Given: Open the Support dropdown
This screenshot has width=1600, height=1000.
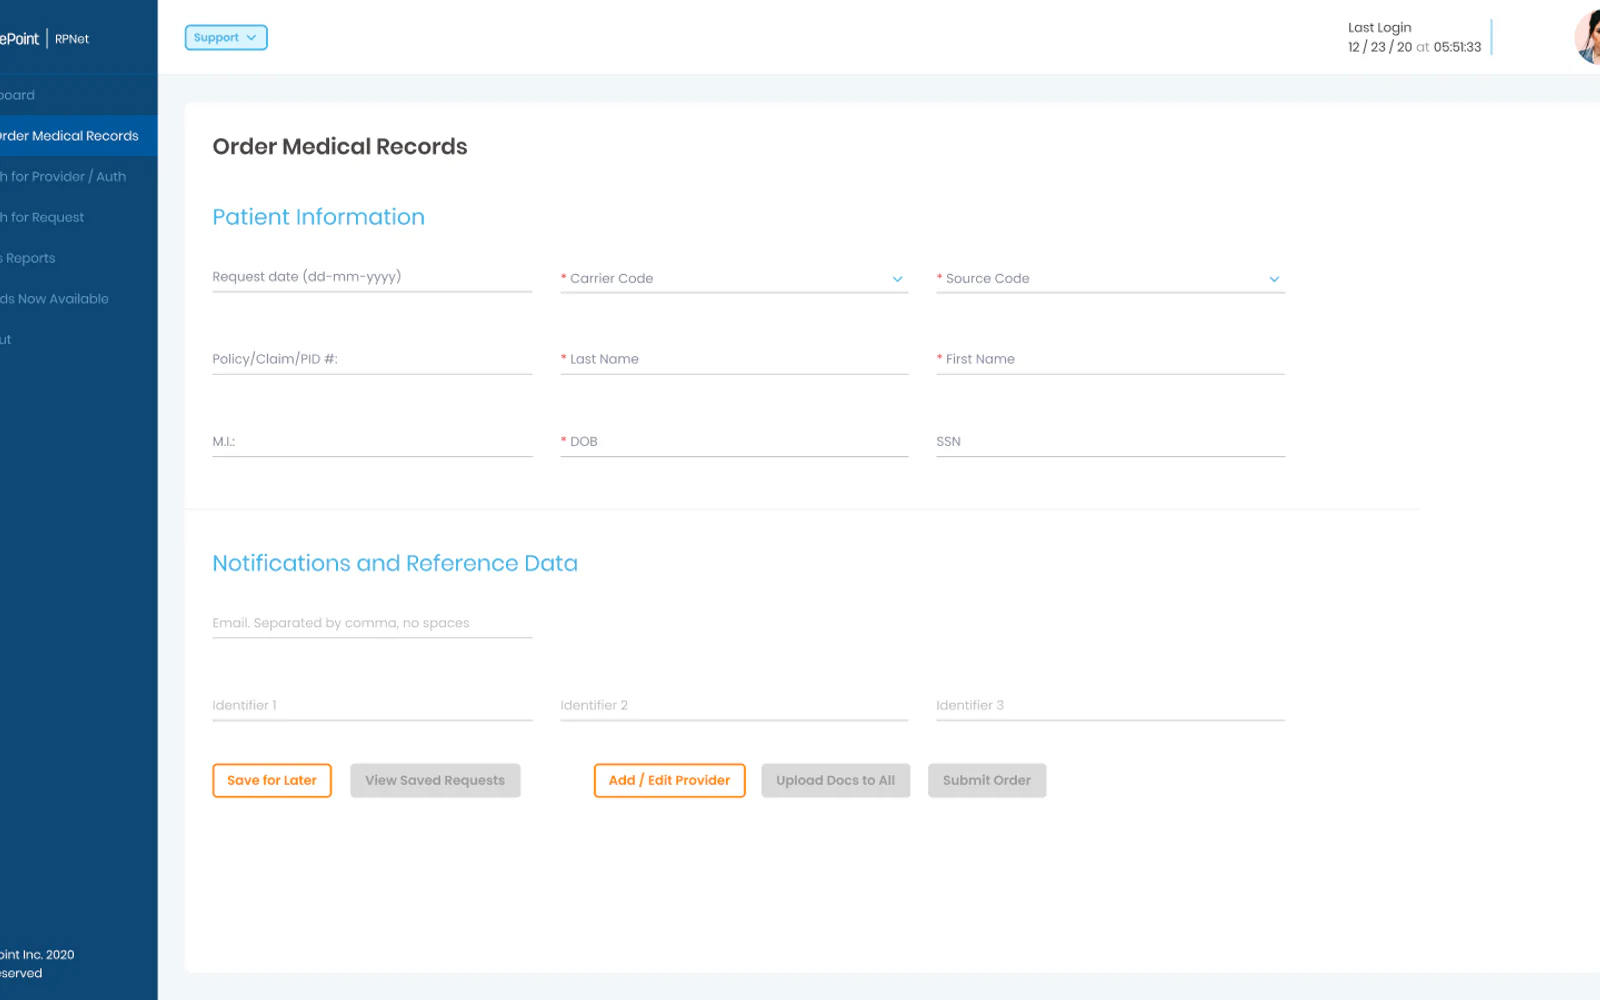Looking at the screenshot, I should point(226,38).
